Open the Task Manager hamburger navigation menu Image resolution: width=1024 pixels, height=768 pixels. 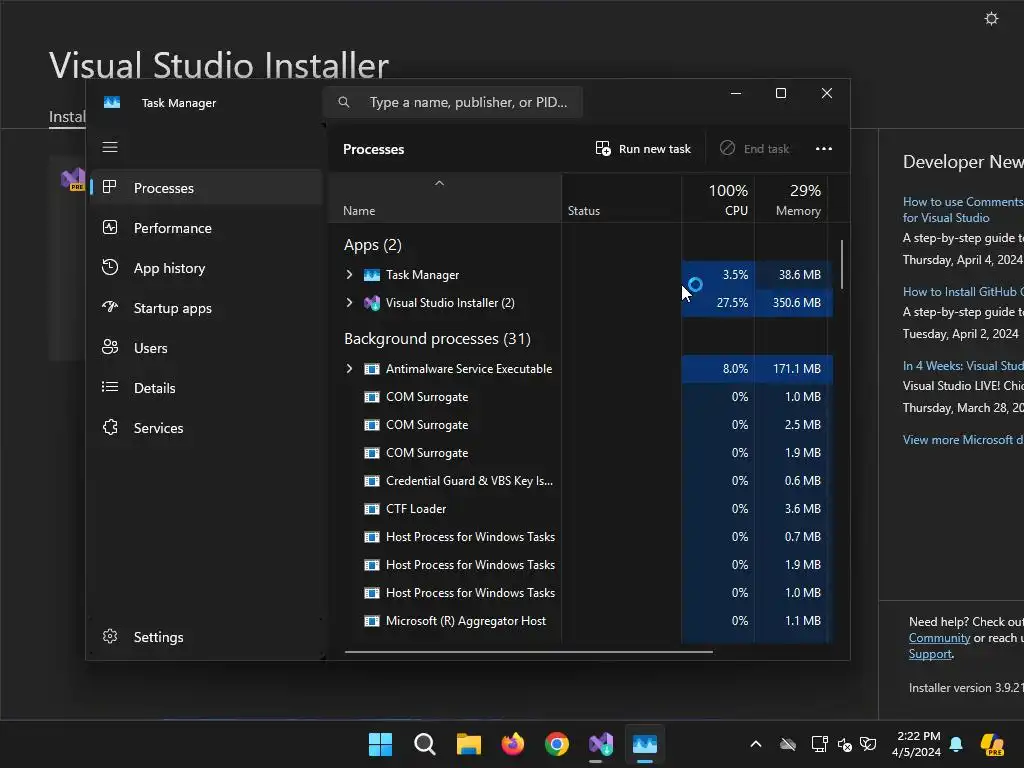pyautogui.click(x=110, y=148)
